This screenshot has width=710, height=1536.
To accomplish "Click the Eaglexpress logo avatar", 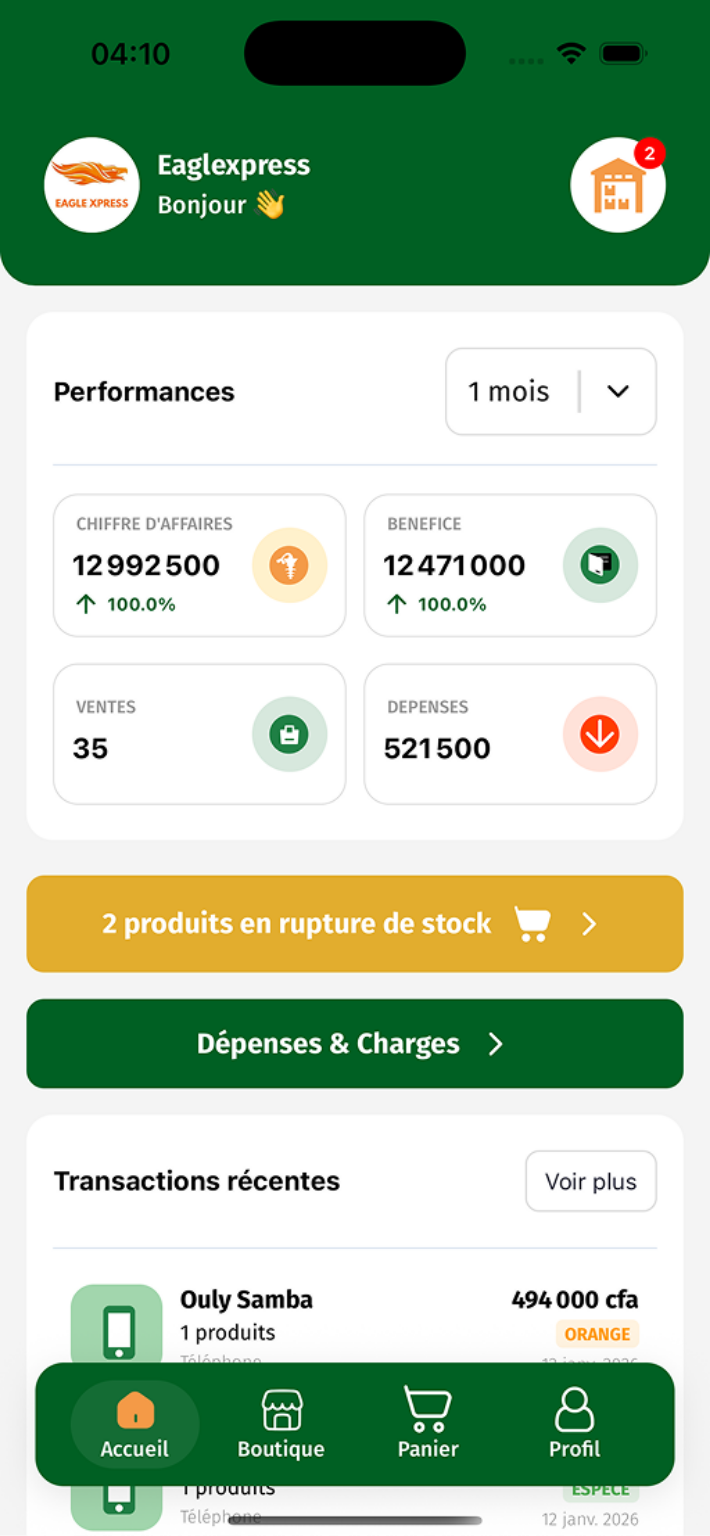I will point(91,185).
